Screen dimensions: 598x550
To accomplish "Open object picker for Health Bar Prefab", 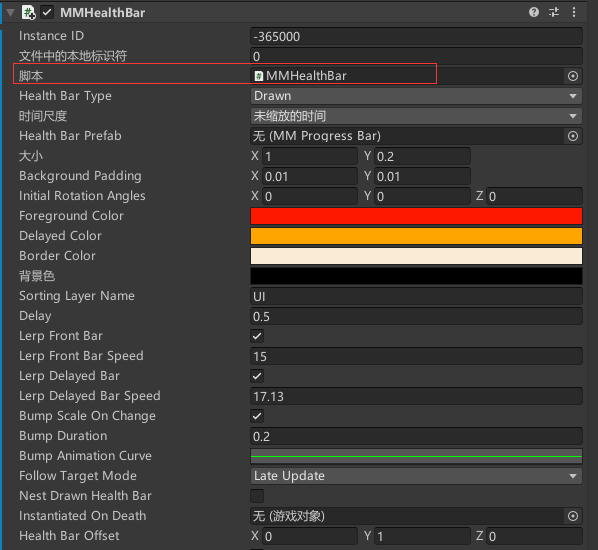I will [x=573, y=136].
